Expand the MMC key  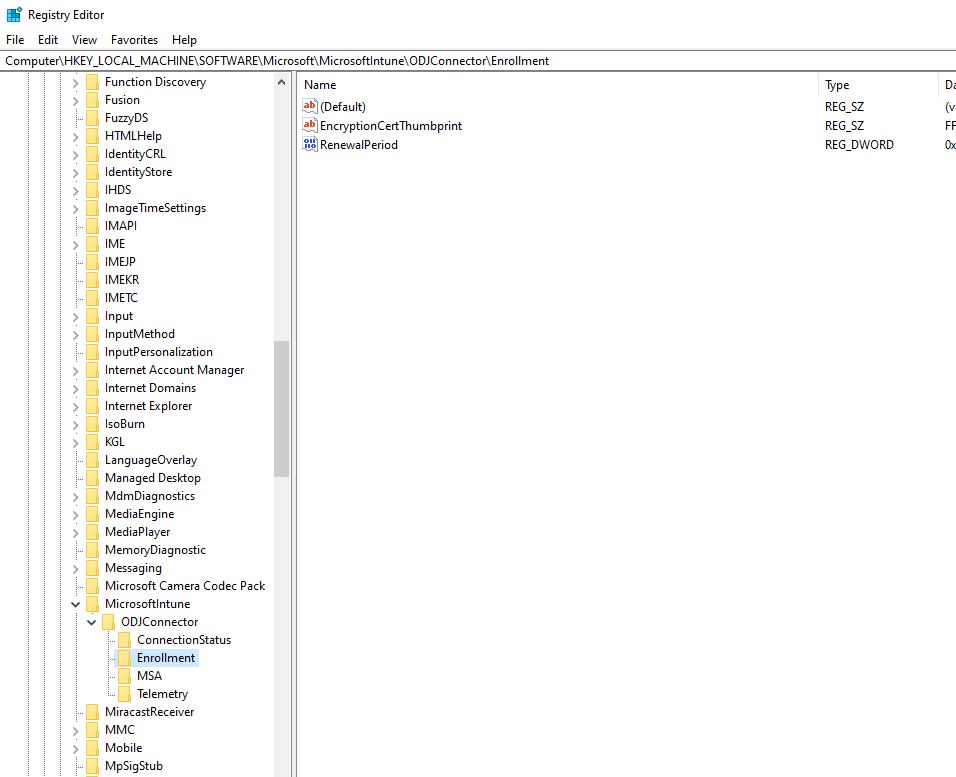pos(76,730)
